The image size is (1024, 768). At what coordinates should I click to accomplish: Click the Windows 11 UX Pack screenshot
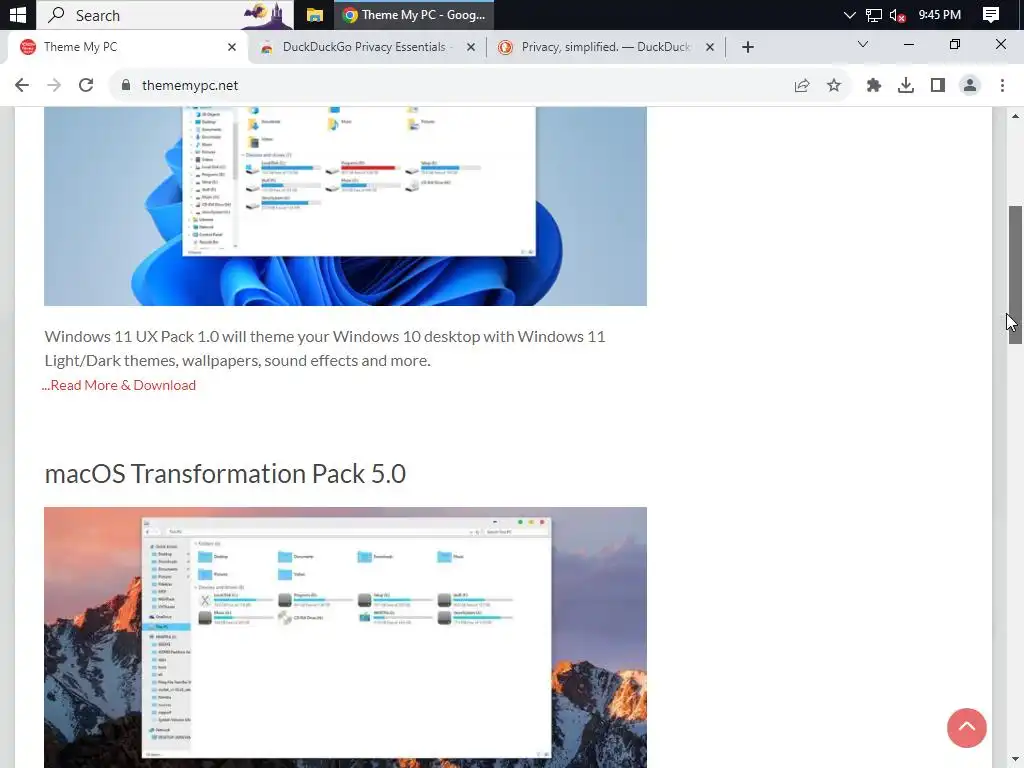pyautogui.click(x=345, y=206)
